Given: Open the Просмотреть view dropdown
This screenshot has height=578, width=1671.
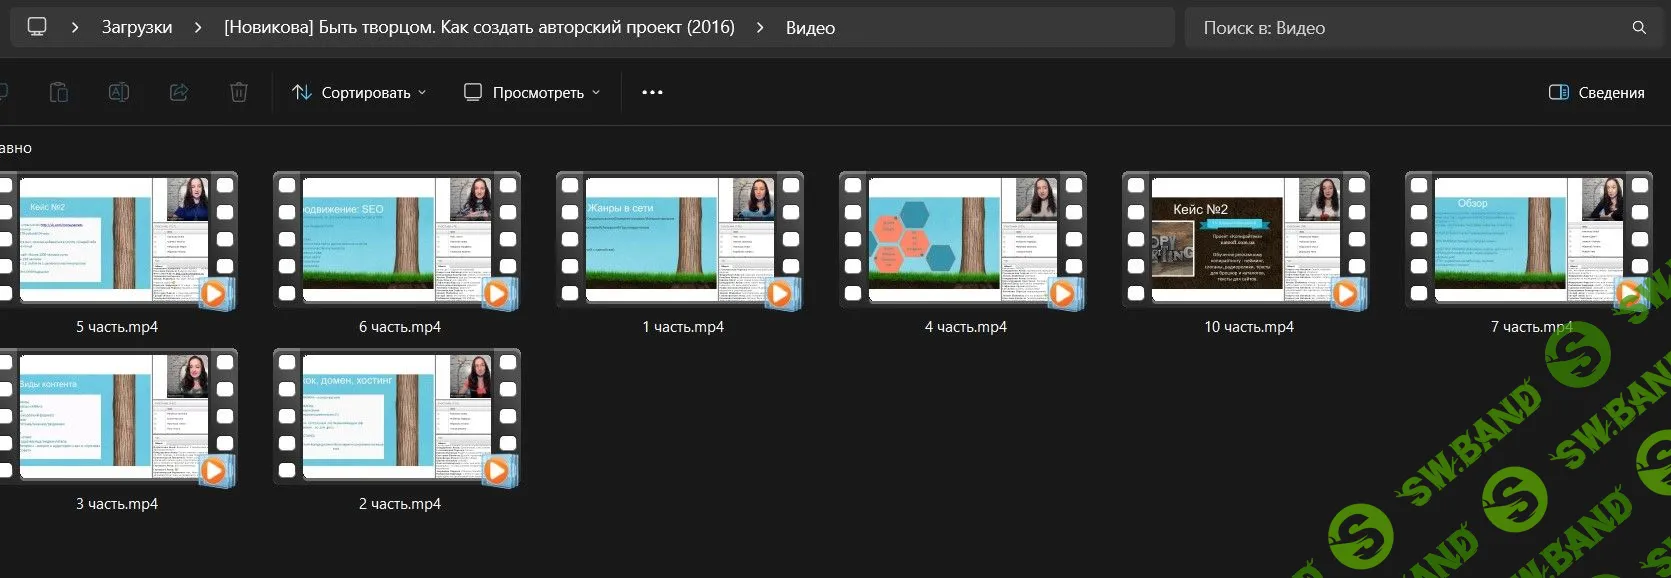Looking at the screenshot, I should (532, 92).
